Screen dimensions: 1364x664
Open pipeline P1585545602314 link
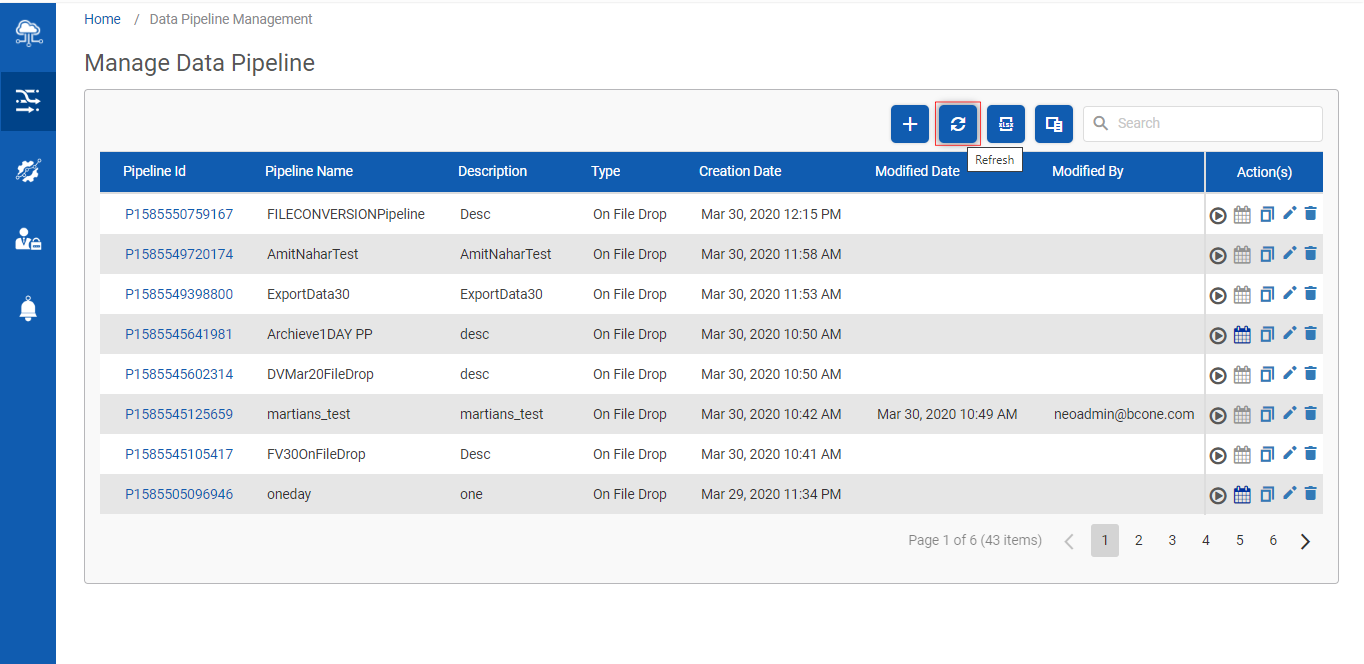179,374
